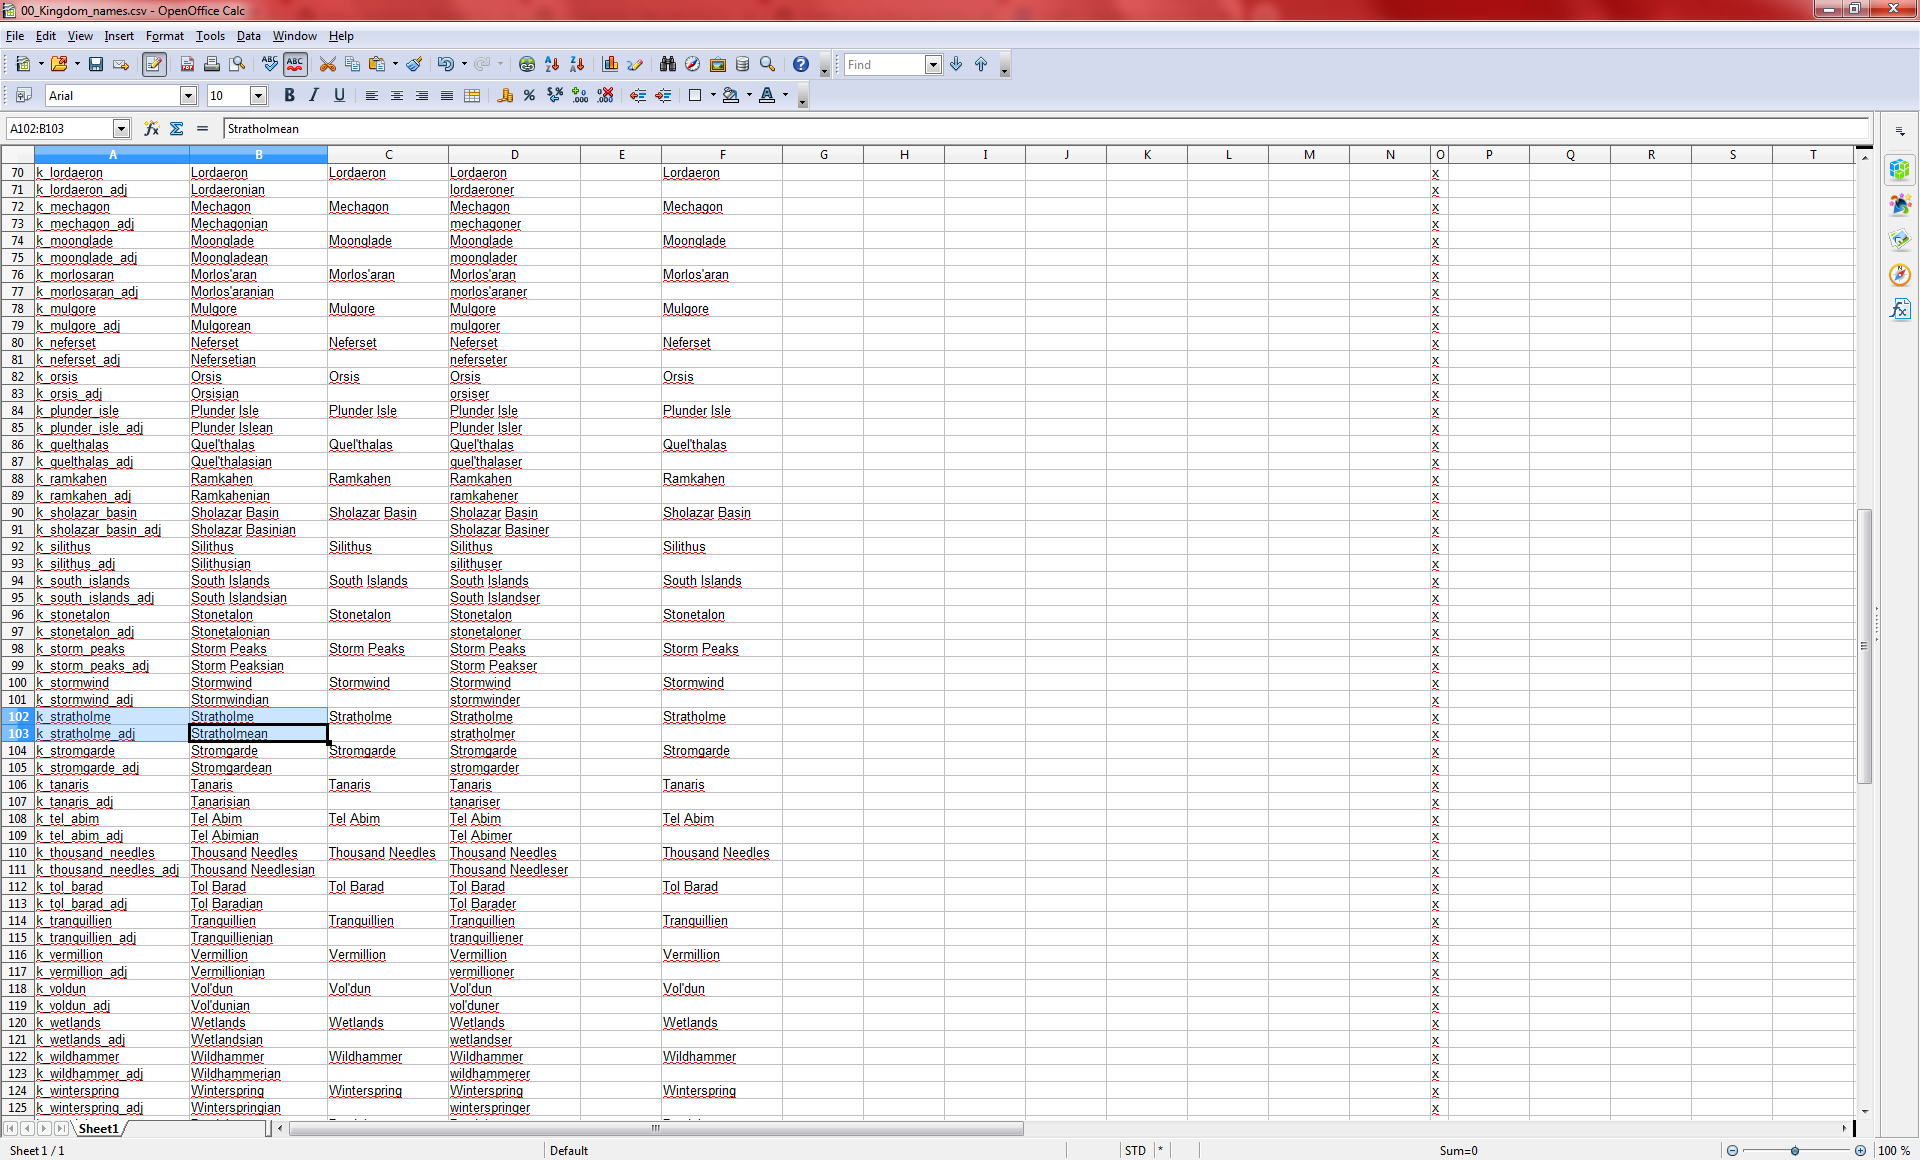Toggle Italic formatting
Image resolution: width=1920 pixels, height=1160 pixels.
pos(314,96)
